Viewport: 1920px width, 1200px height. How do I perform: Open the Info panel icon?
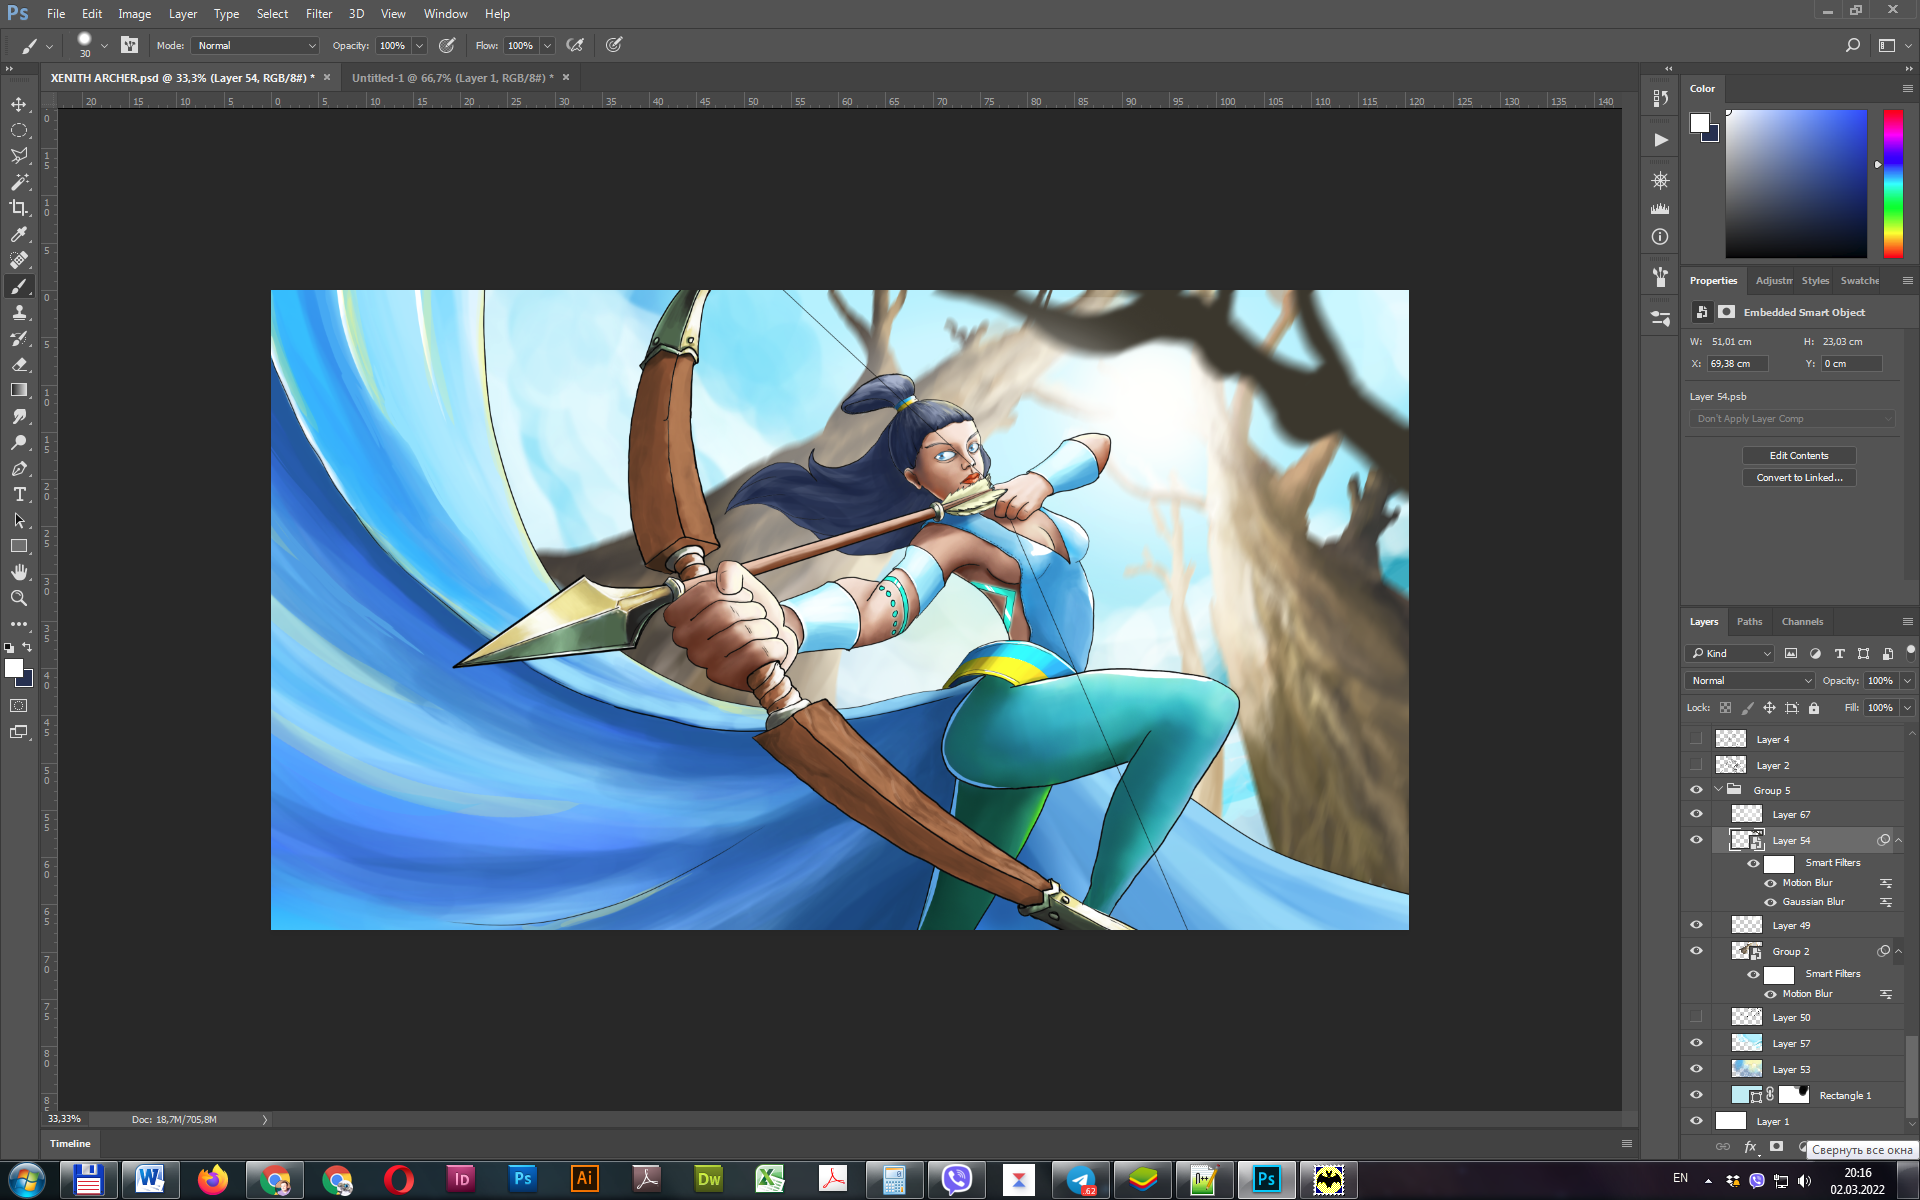click(1660, 237)
